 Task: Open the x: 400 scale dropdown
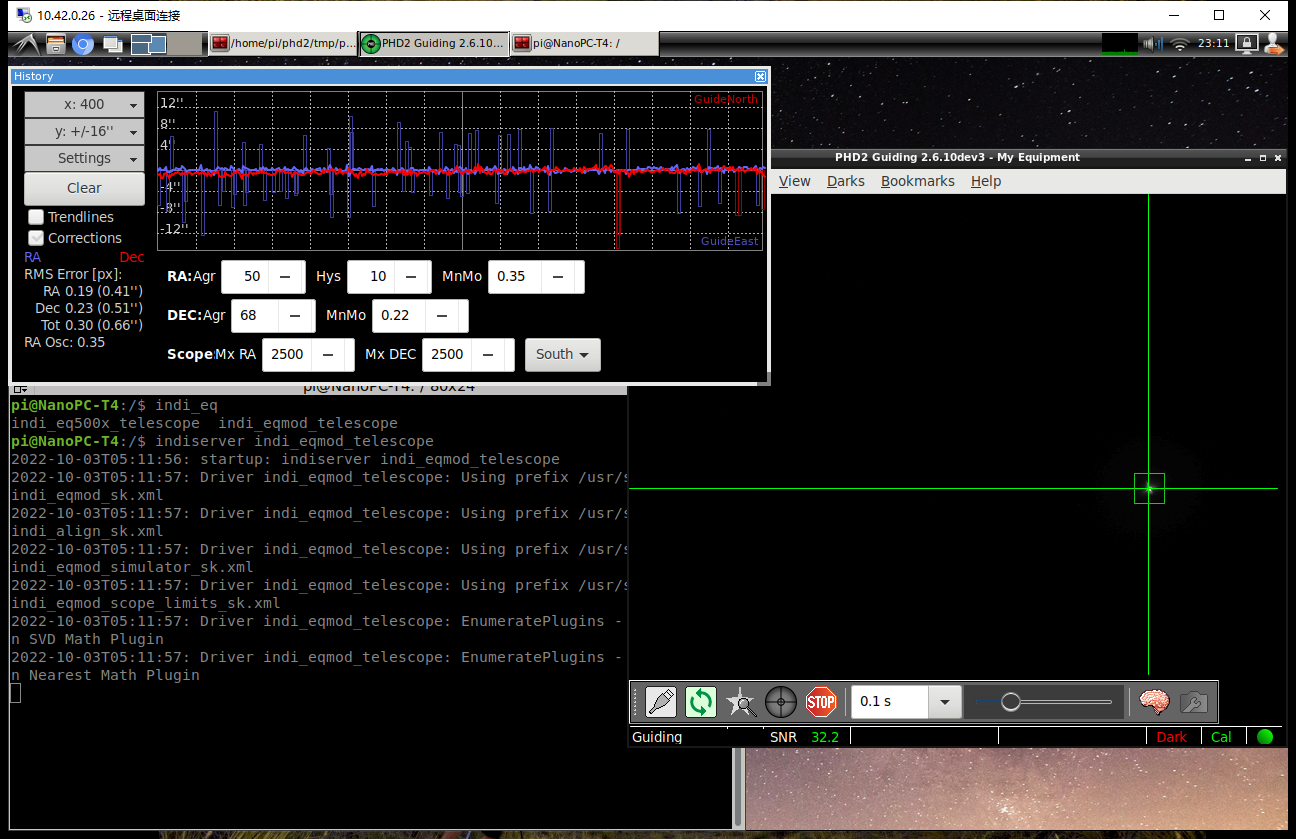84,104
